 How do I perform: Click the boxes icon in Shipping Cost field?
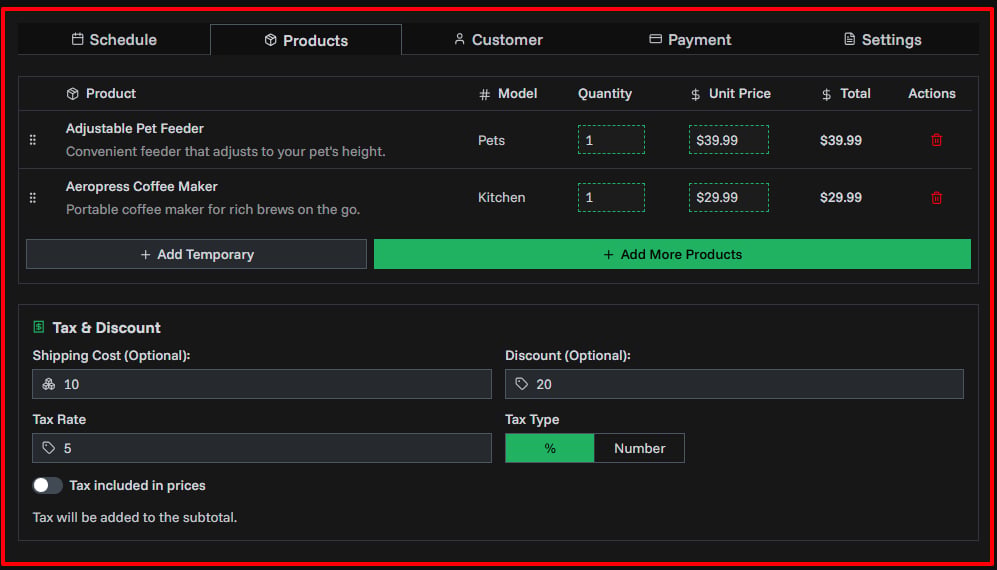point(48,384)
